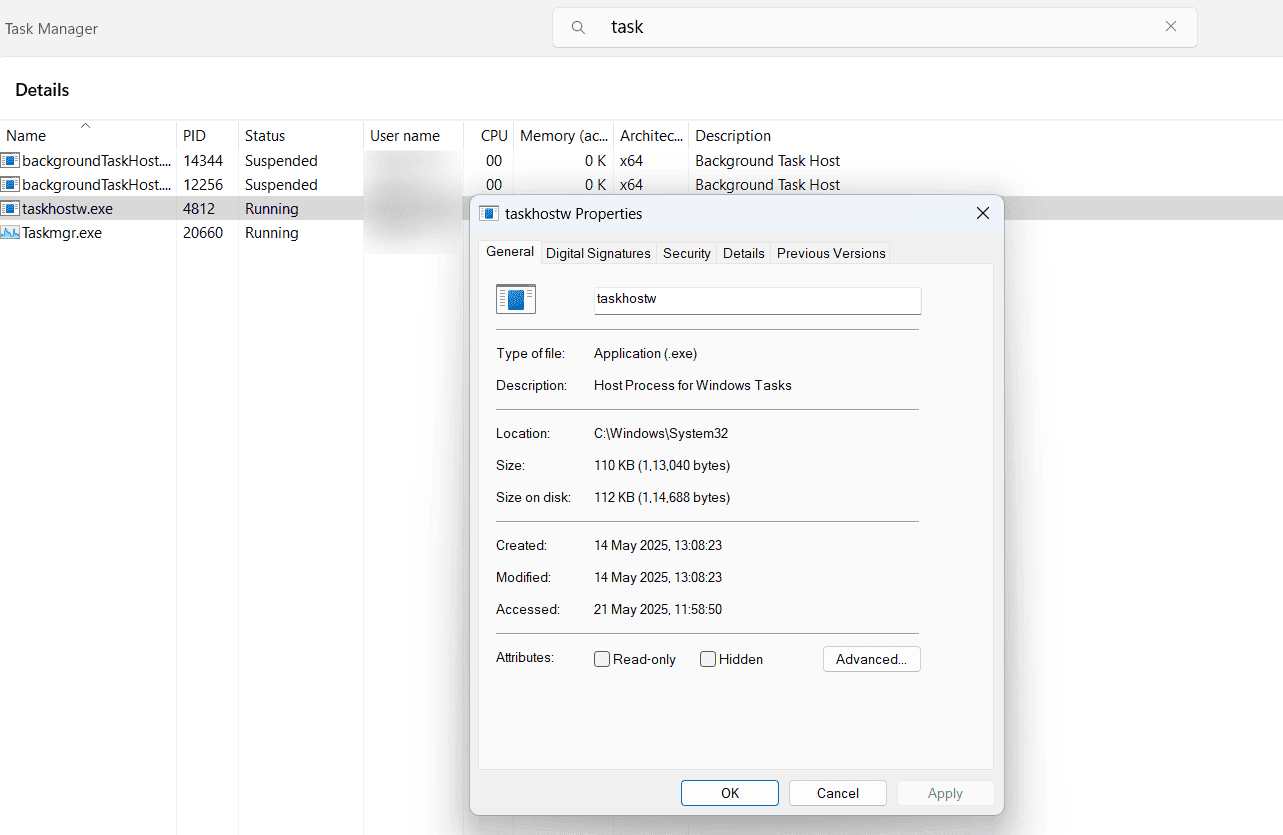Click the x64 architecture cell for PID 12256

pyautogui.click(x=631, y=185)
